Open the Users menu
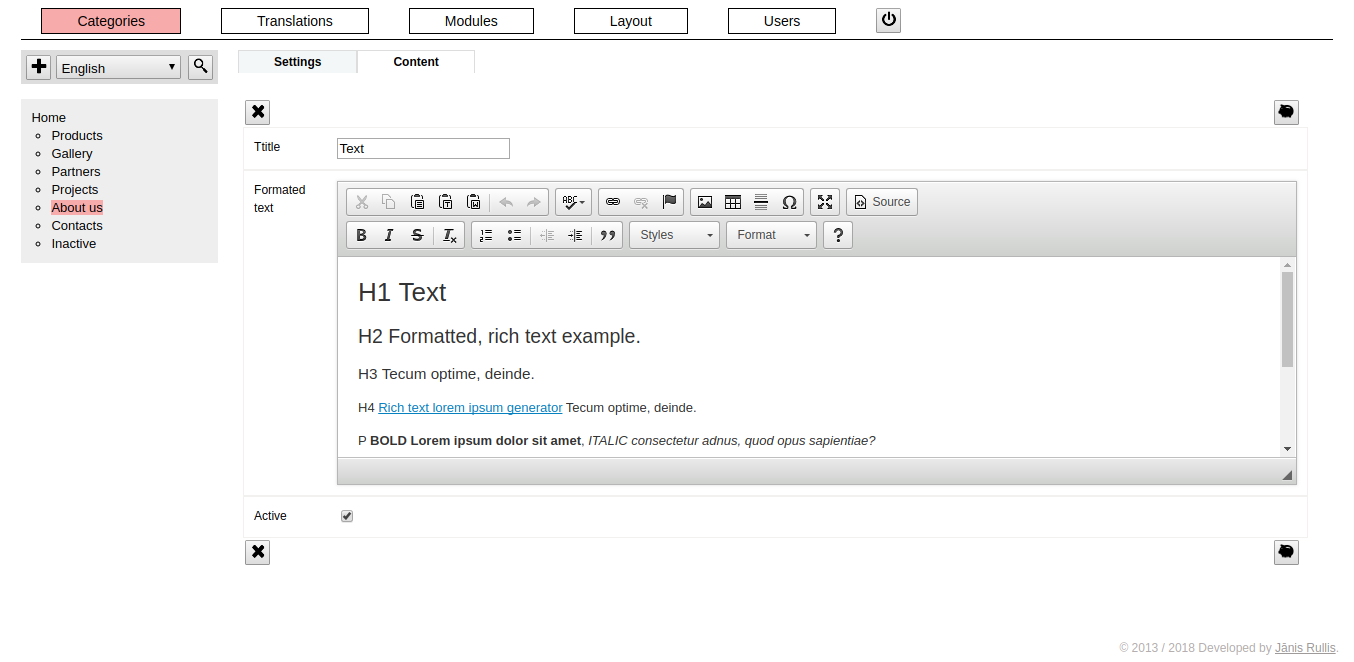The height and width of the screenshot is (662, 1354). pyautogui.click(x=782, y=21)
